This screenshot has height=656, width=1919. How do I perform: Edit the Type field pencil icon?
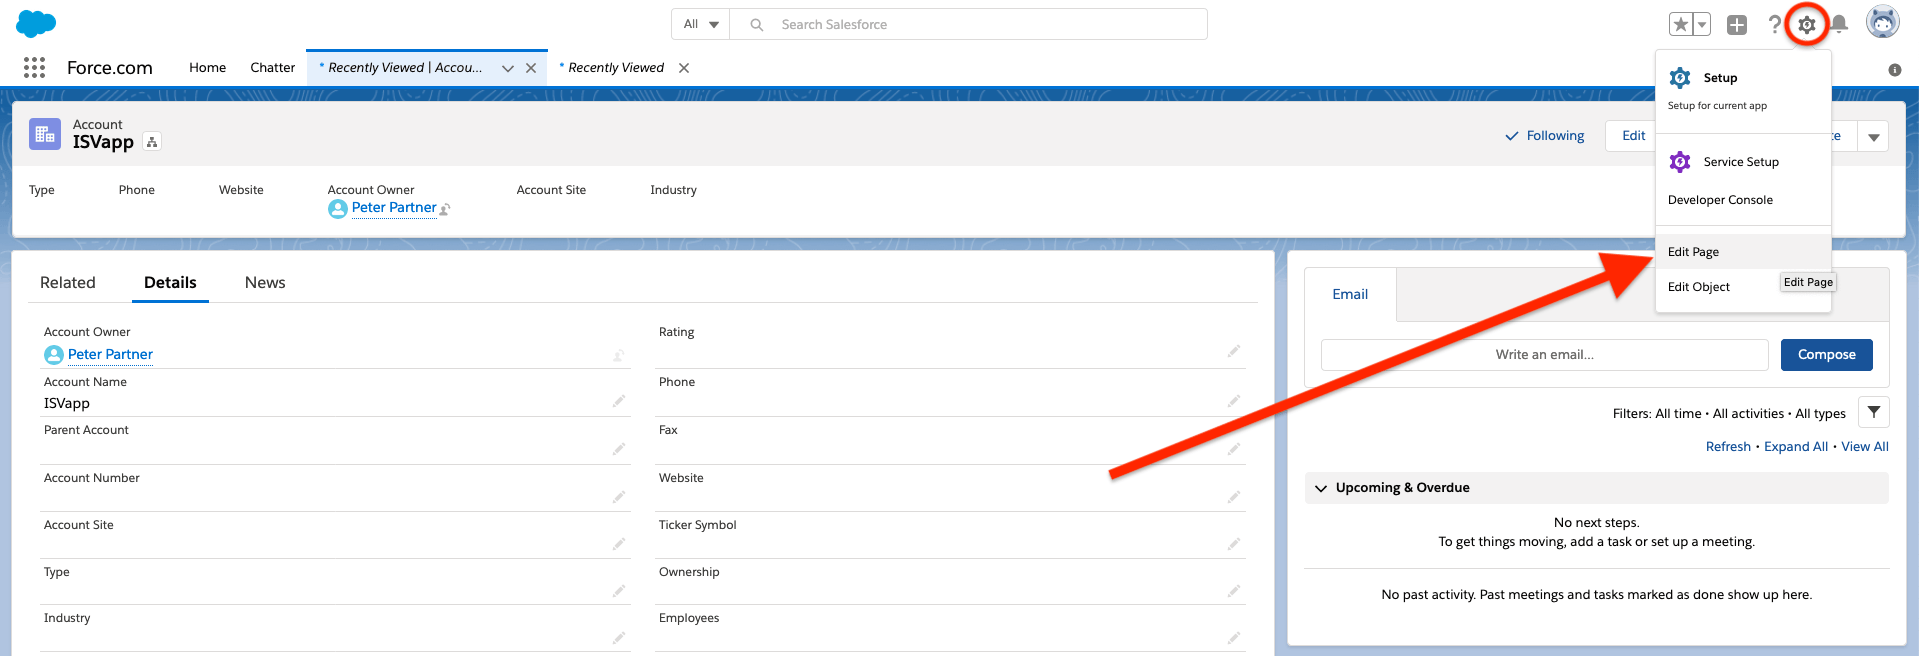click(x=619, y=590)
